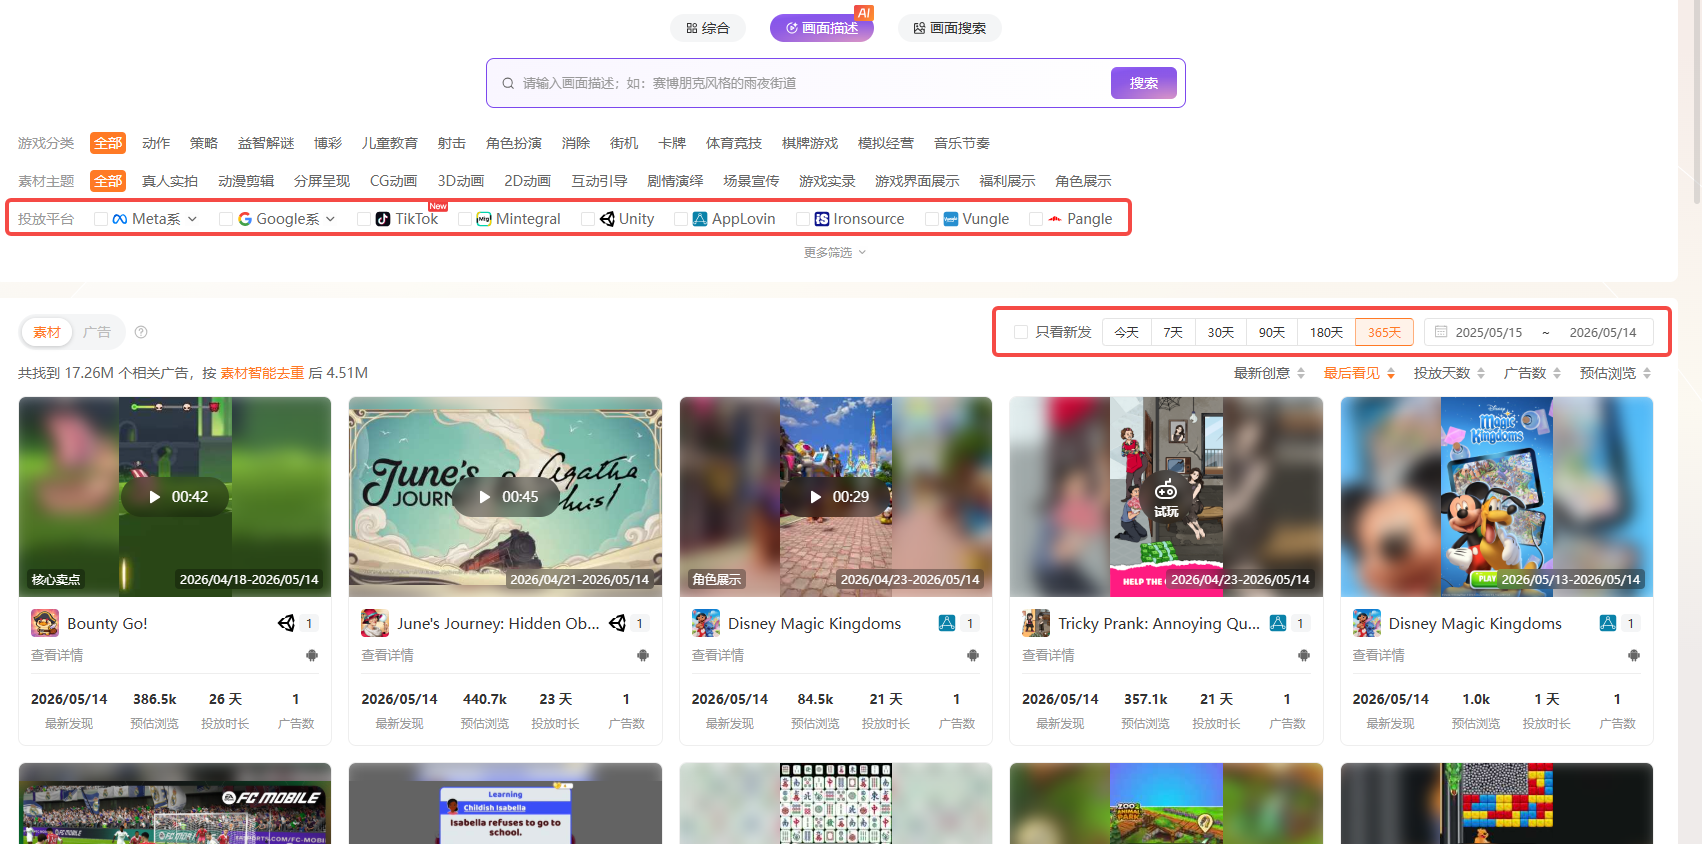The width and height of the screenshot is (1702, 844).
Task: Check the Google系 platform checkbox
Action: 226,219
